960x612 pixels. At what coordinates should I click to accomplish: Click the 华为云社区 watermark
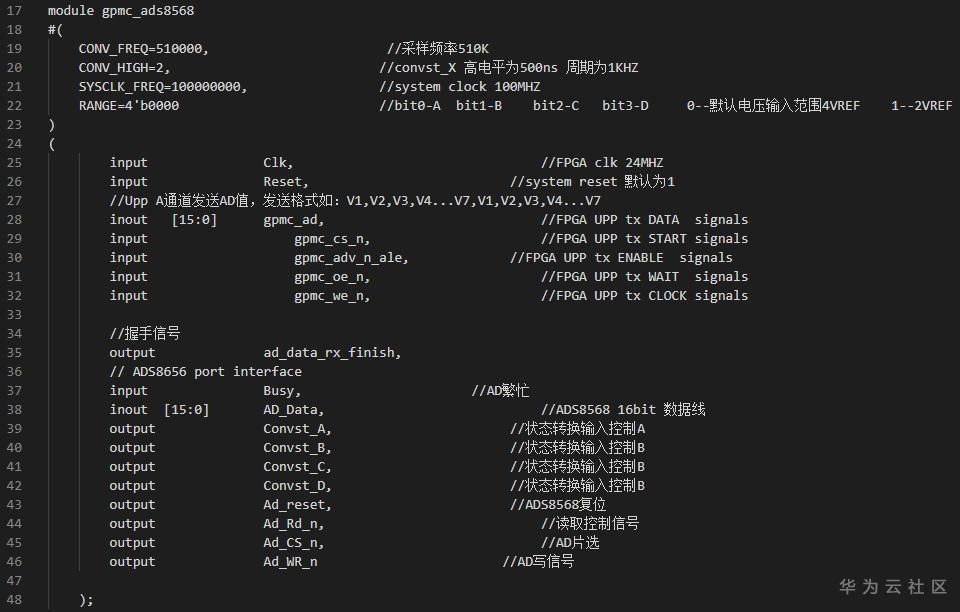pos(892,587)
